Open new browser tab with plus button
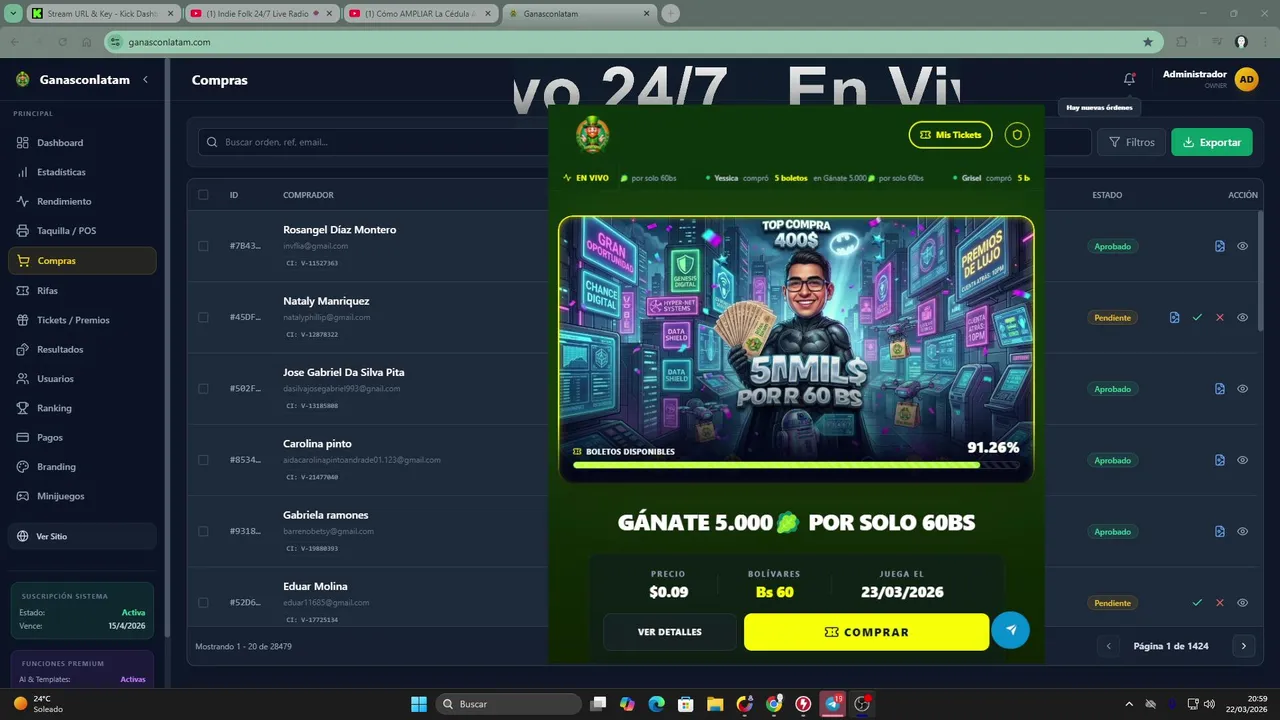This screenshot has width=1280, height=720. pyautogui.click(x=671, y=14)
